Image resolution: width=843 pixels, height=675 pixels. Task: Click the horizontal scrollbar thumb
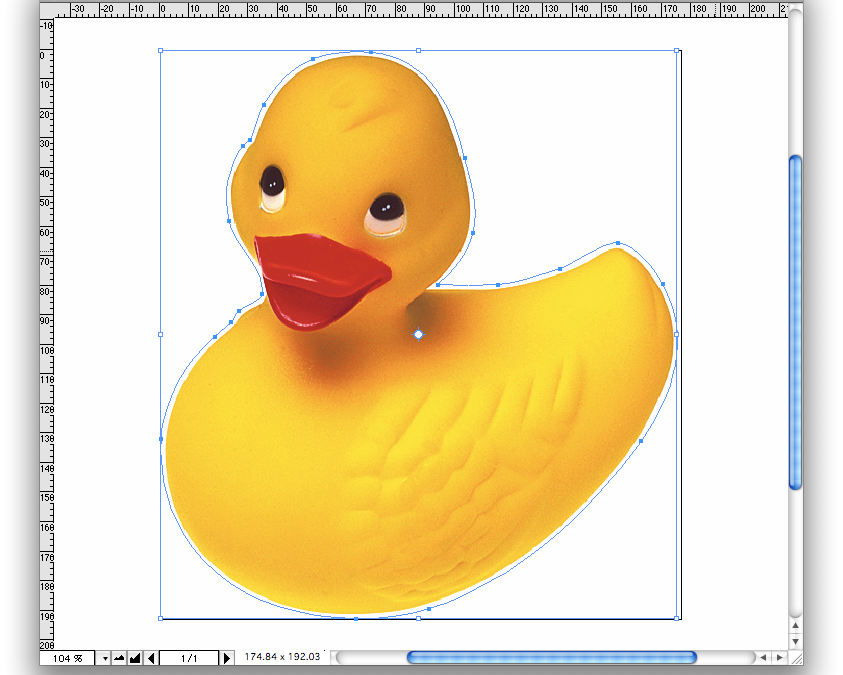tap(551, 657)
